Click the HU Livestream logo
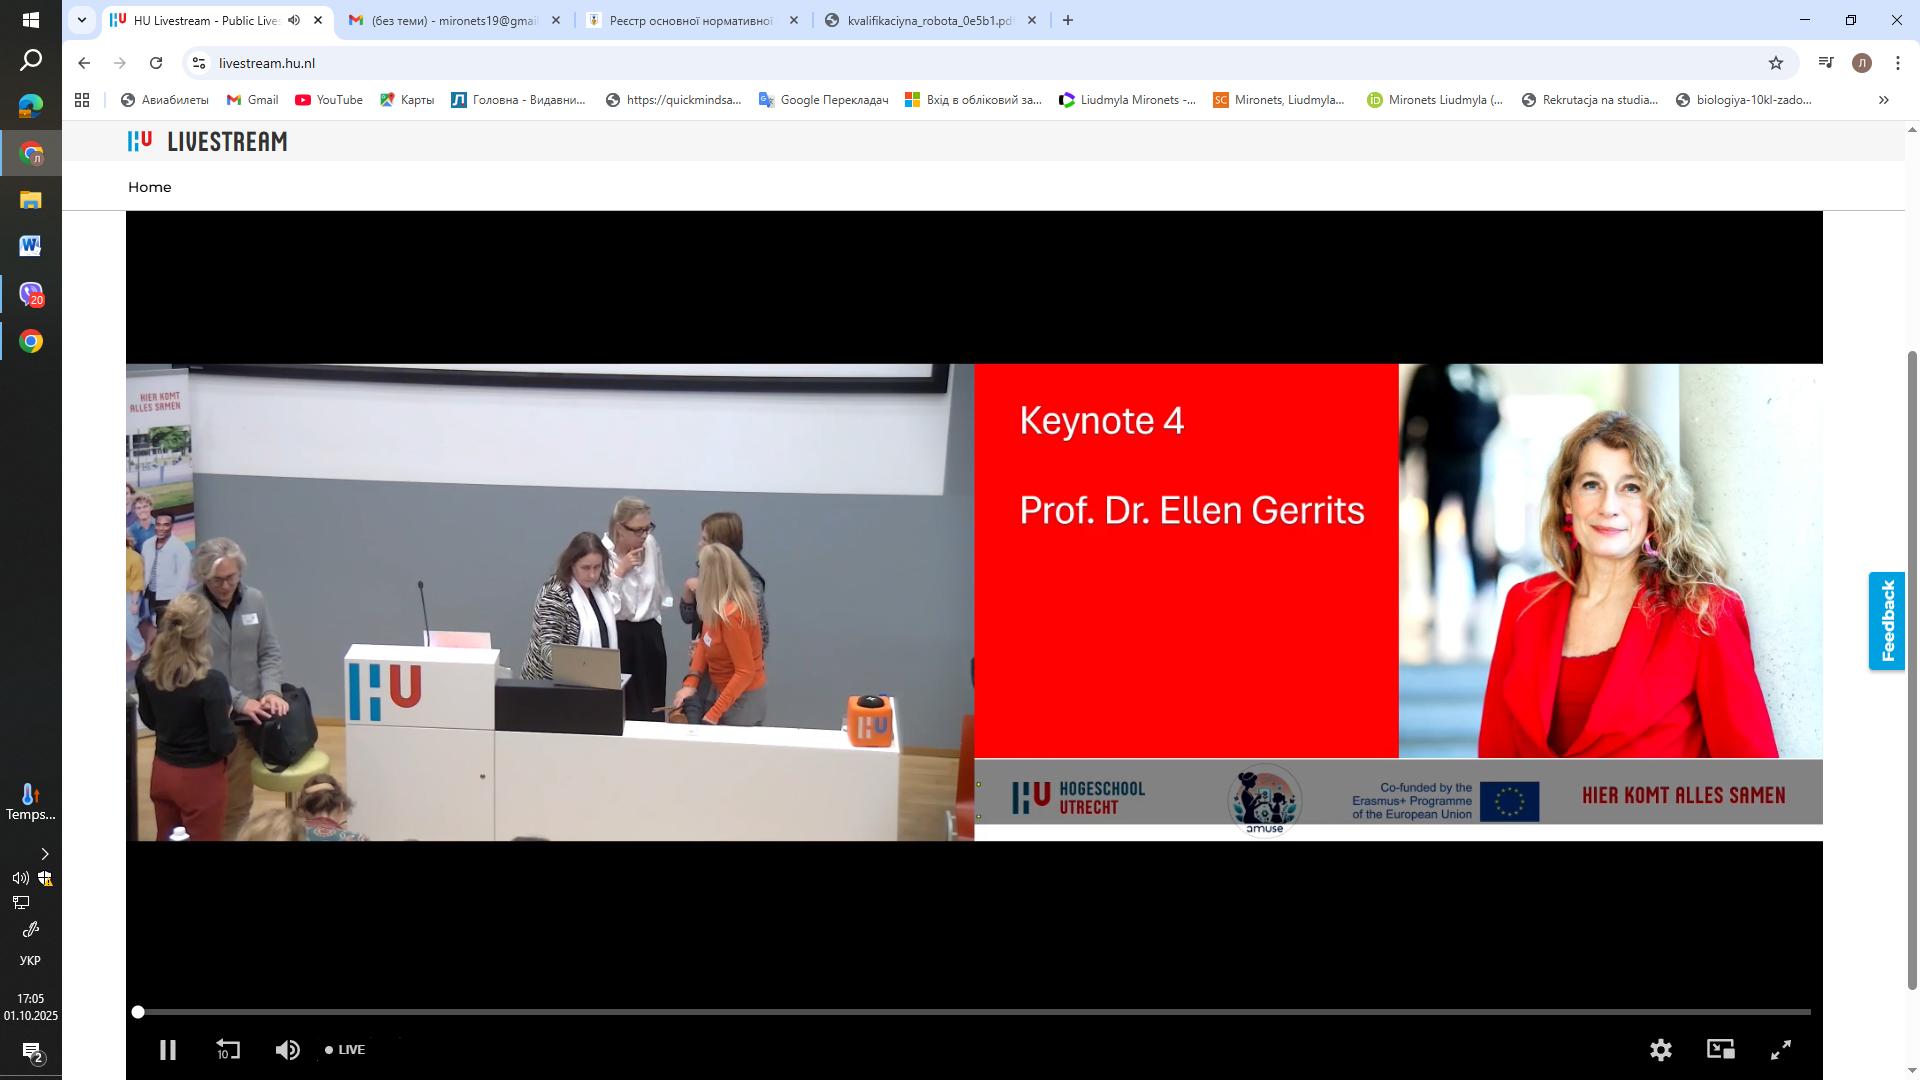1920x1080 pixels. pos(207,142)
